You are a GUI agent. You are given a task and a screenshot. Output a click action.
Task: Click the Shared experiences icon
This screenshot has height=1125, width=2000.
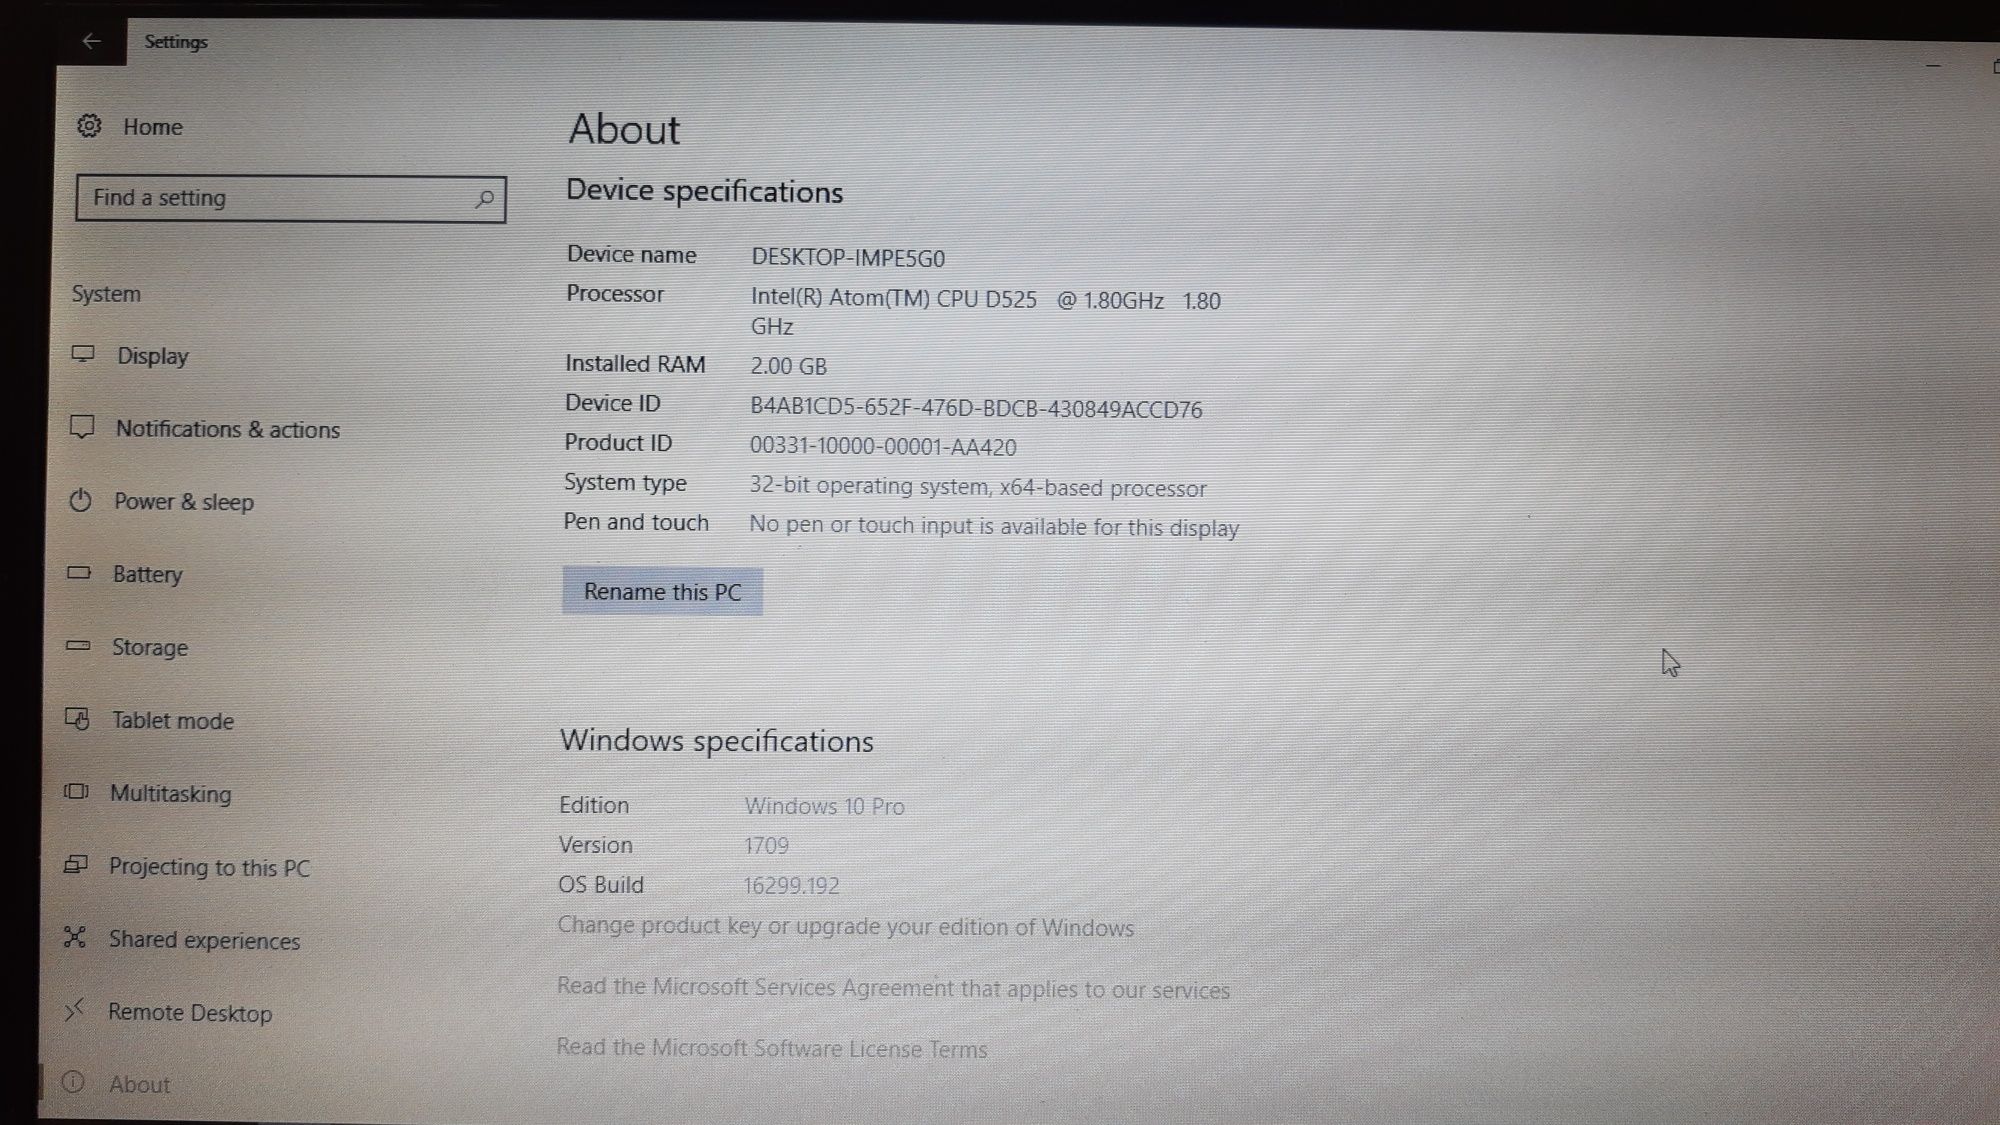74,937
